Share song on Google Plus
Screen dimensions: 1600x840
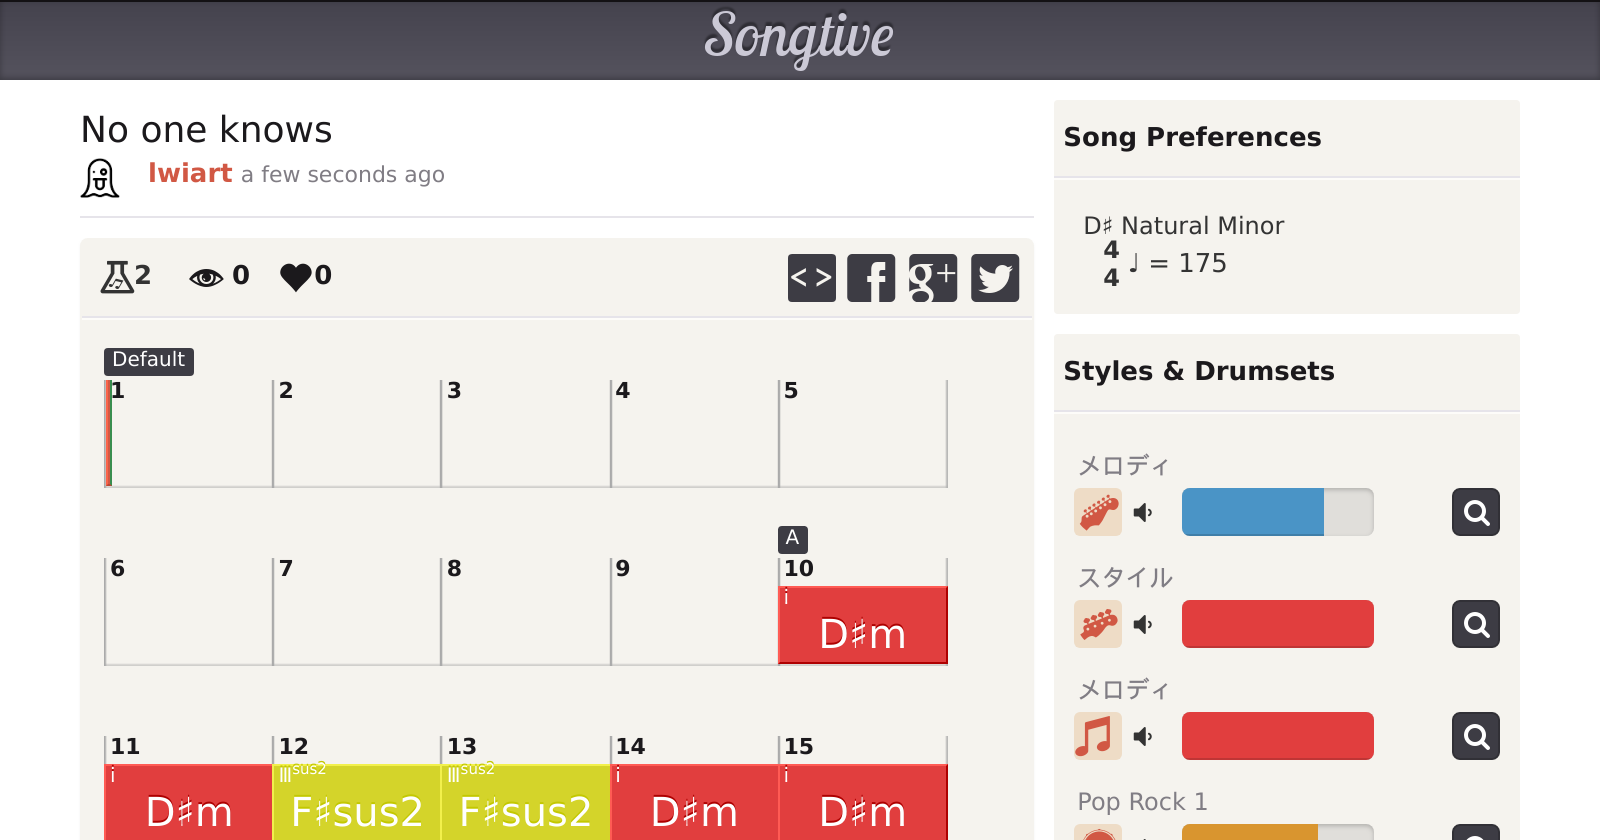932,278
